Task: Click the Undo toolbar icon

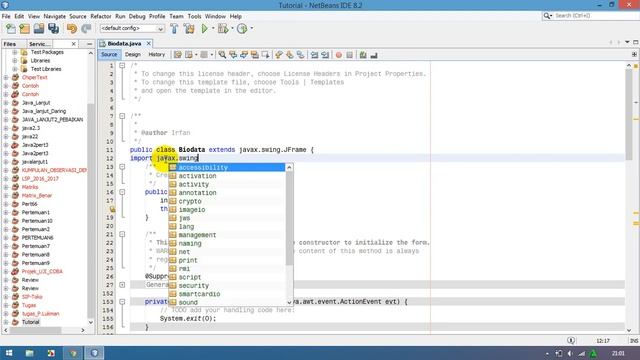Action: [x=72, y=29]
